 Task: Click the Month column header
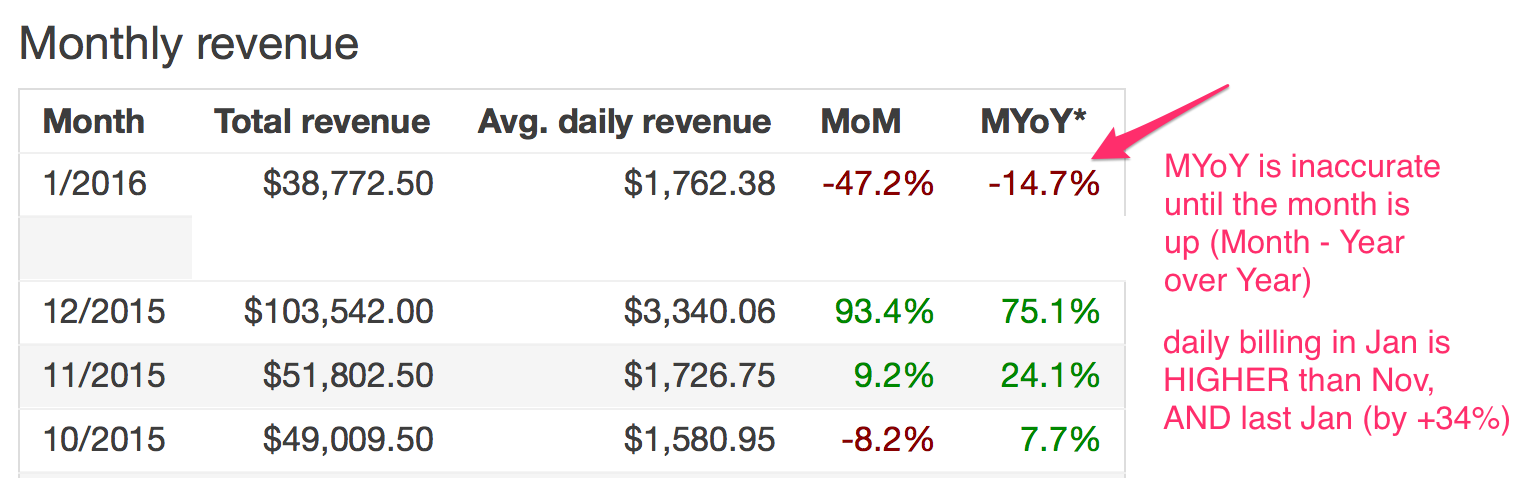[x=94, y=122]
